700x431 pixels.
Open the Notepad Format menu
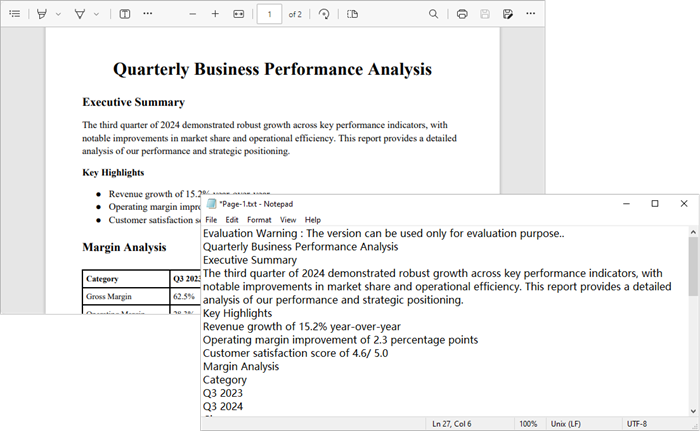[x=259, y=220]
